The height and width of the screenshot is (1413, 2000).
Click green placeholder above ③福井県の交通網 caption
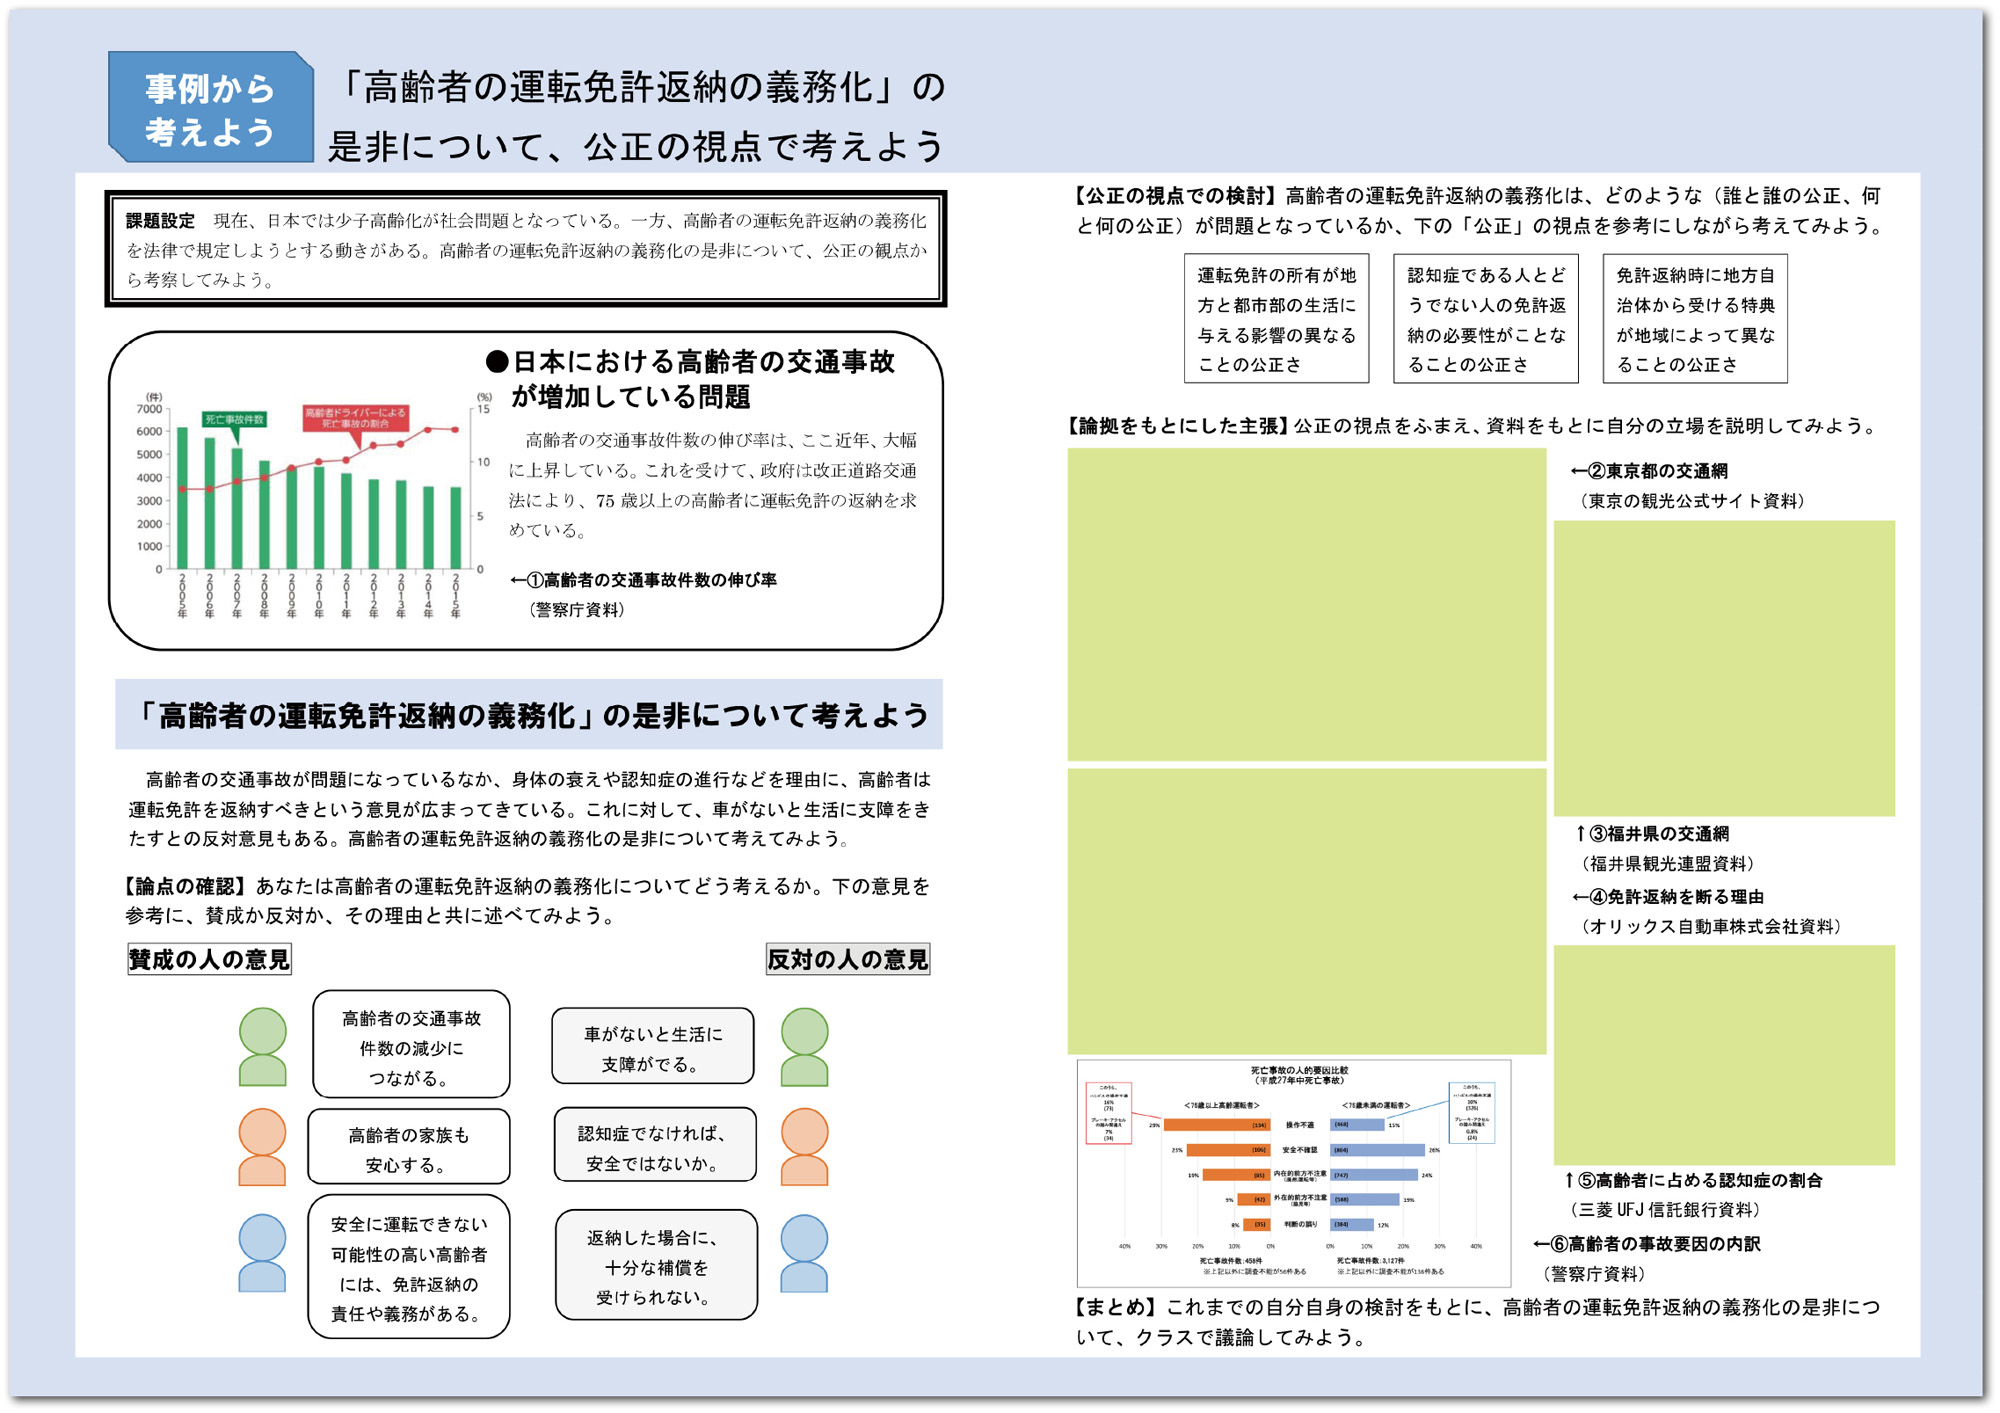[1724, 668]
